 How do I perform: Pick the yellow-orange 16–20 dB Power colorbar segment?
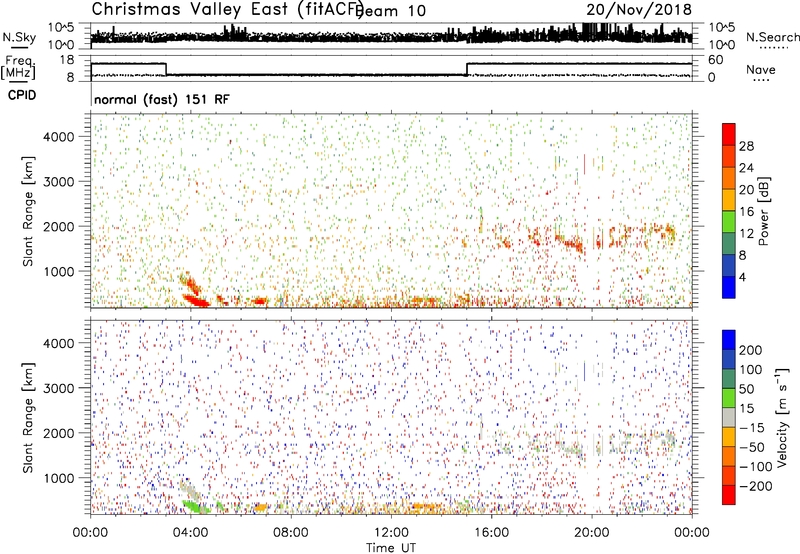[729, 199]
